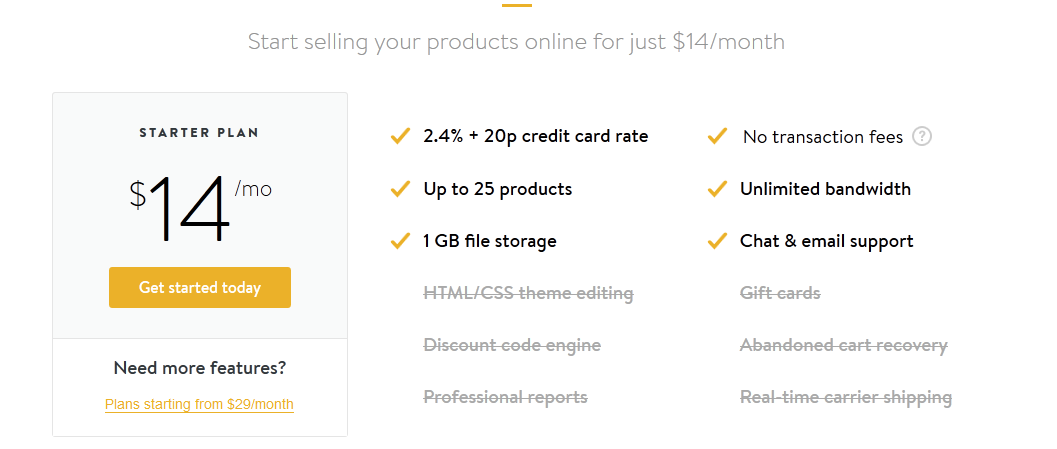This screenshot has height=449, width=1057.
Task: Click checkmark next to credit card rate
Action: [400, 137]
